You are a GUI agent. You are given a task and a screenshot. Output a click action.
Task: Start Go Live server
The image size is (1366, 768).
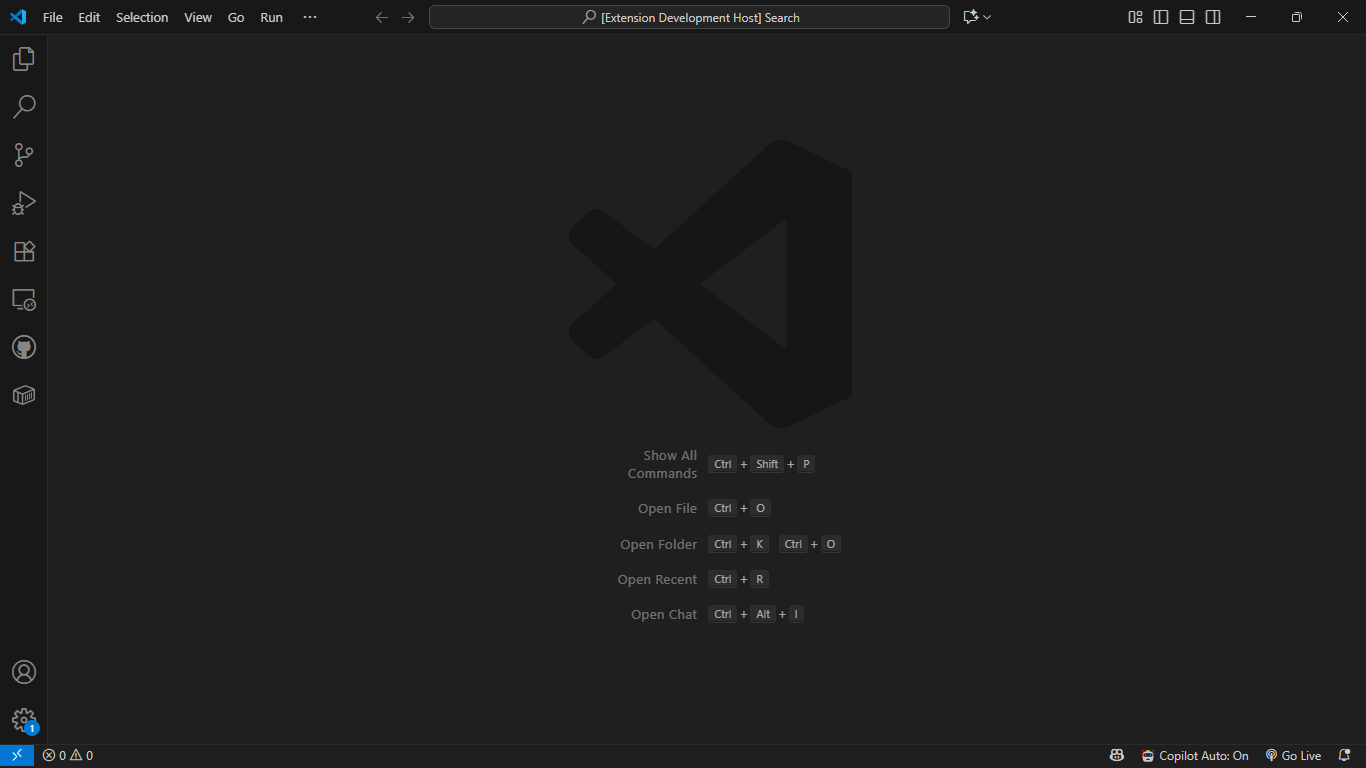[x=1293, y=756]
